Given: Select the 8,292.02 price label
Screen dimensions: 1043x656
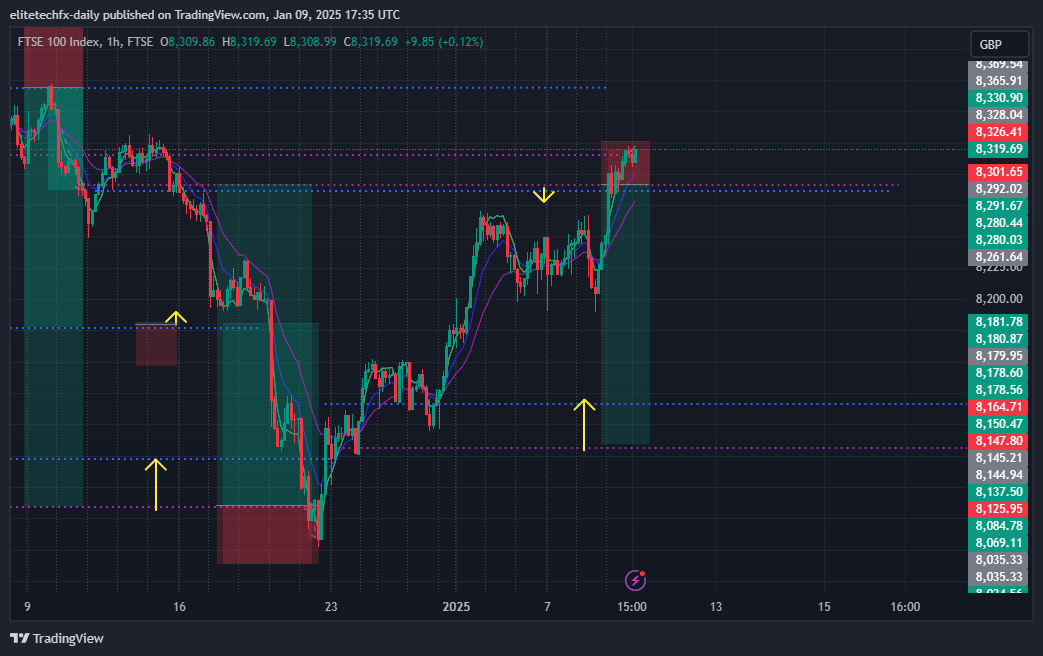Looking at the screenshot, I should point(998,189).
